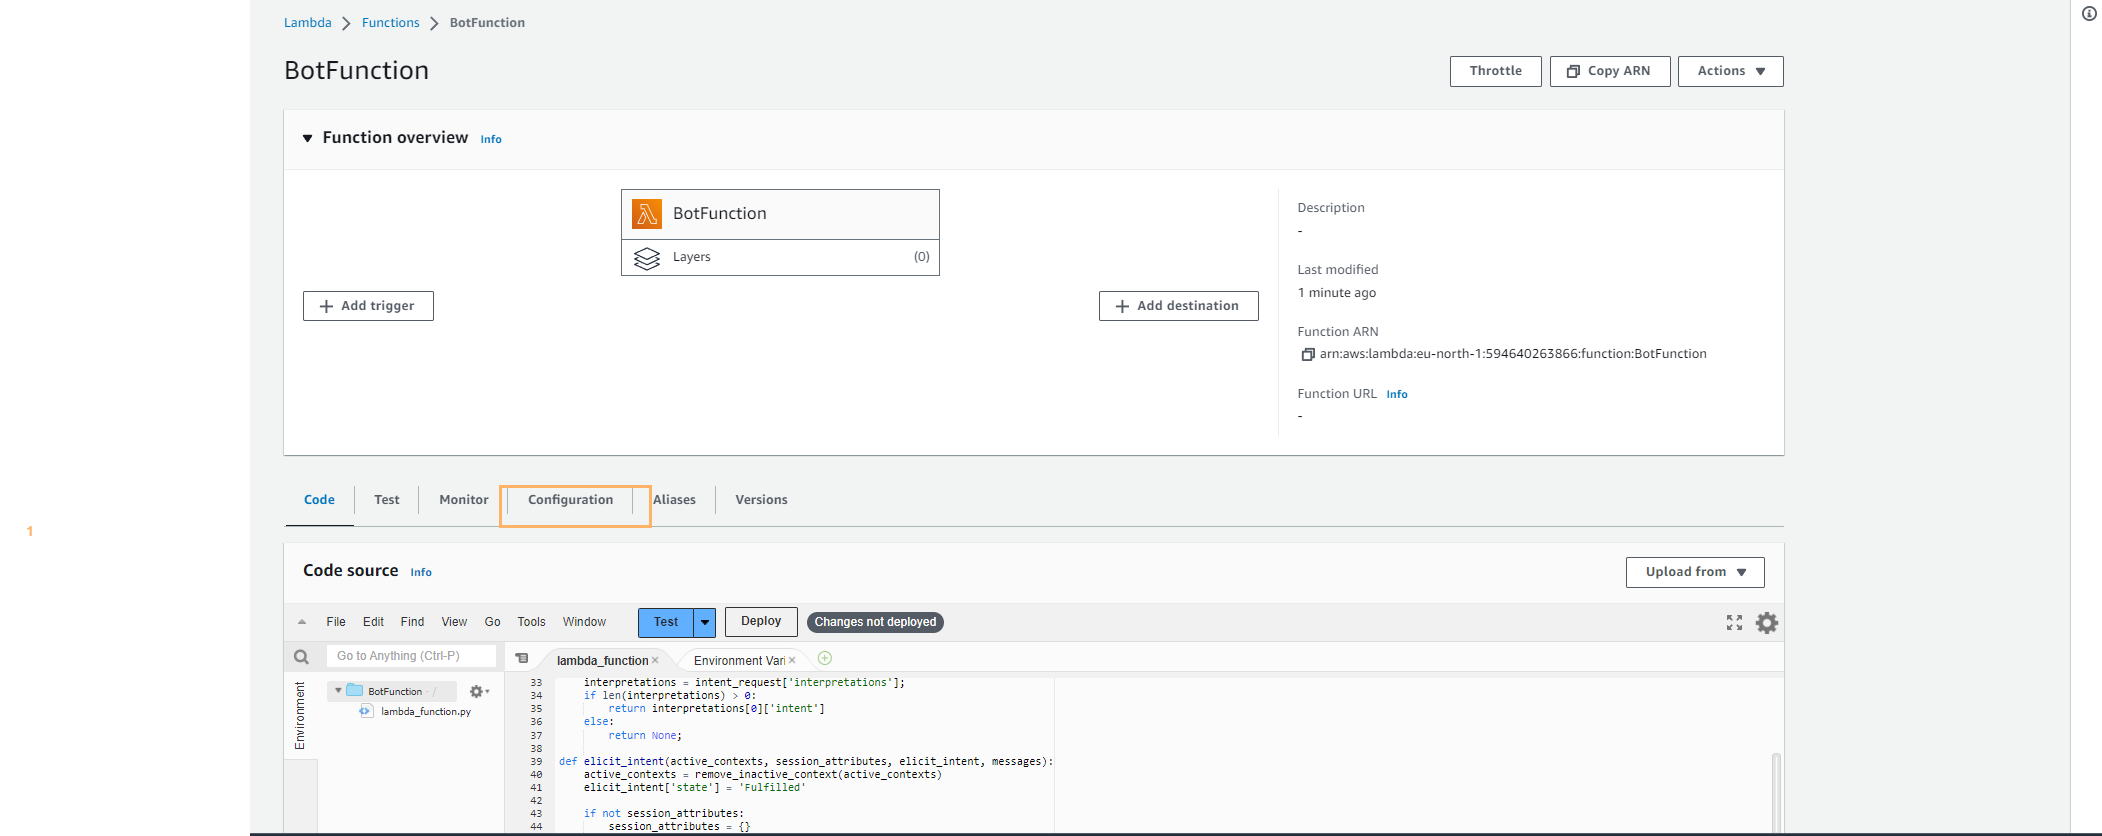Click the tab list icon left of editor tabs
The height and width of the screenshot is (836, 2102).
click(x=522, y=658)
